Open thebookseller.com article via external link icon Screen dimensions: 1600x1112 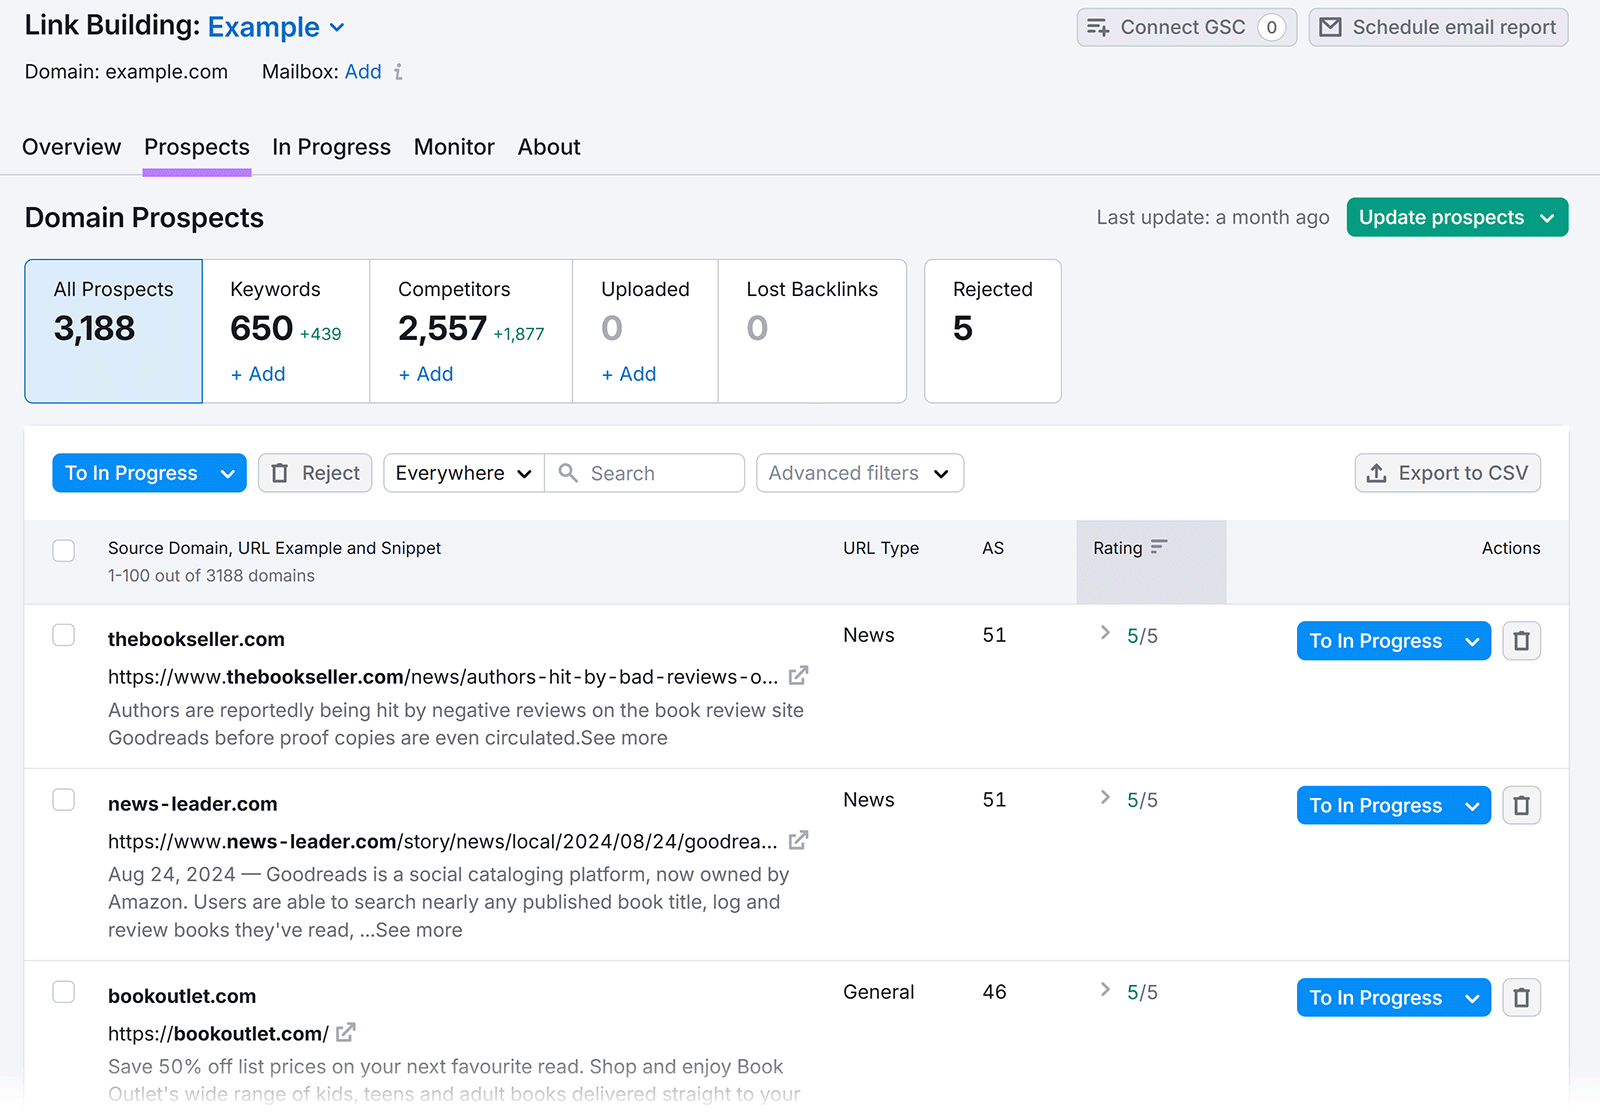[x=797, y=676]
